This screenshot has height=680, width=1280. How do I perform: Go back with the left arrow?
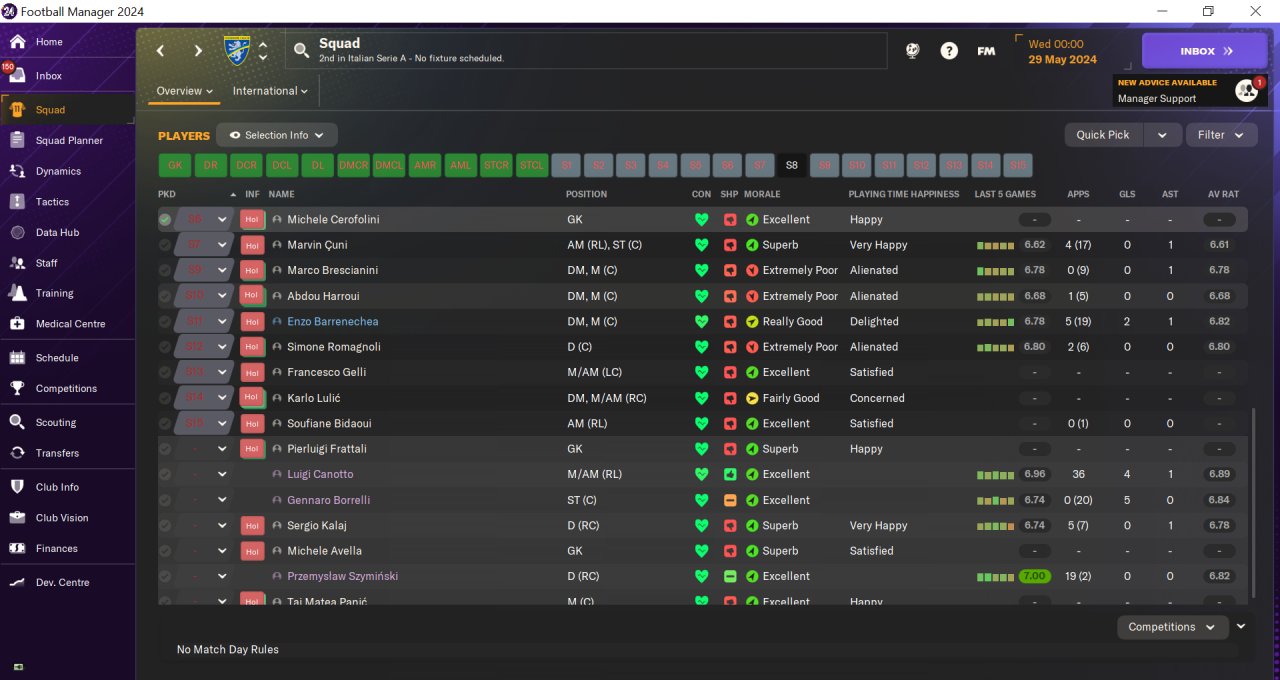pyautogui.click(x=160, y=51)
